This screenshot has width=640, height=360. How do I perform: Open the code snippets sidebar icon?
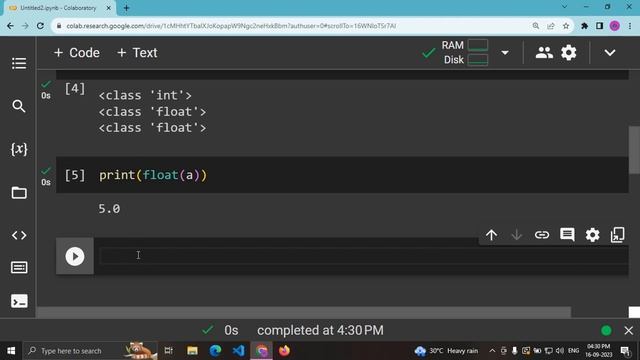tap(19, 236)
